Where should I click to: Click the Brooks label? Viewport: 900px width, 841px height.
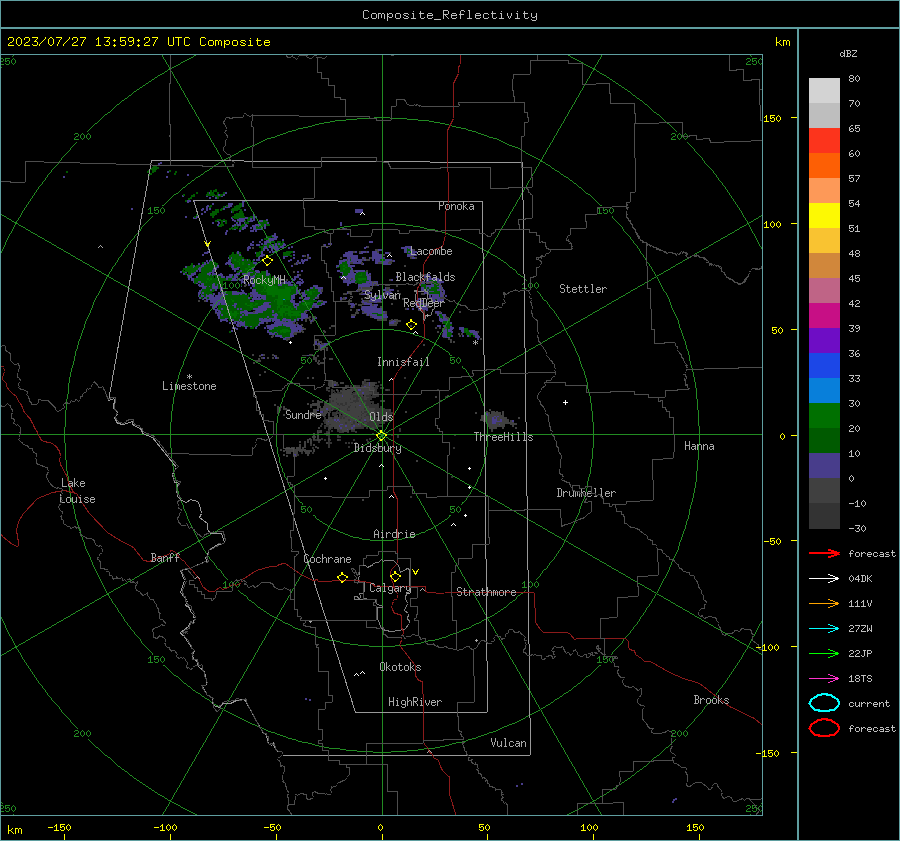[x=711, y=700]
